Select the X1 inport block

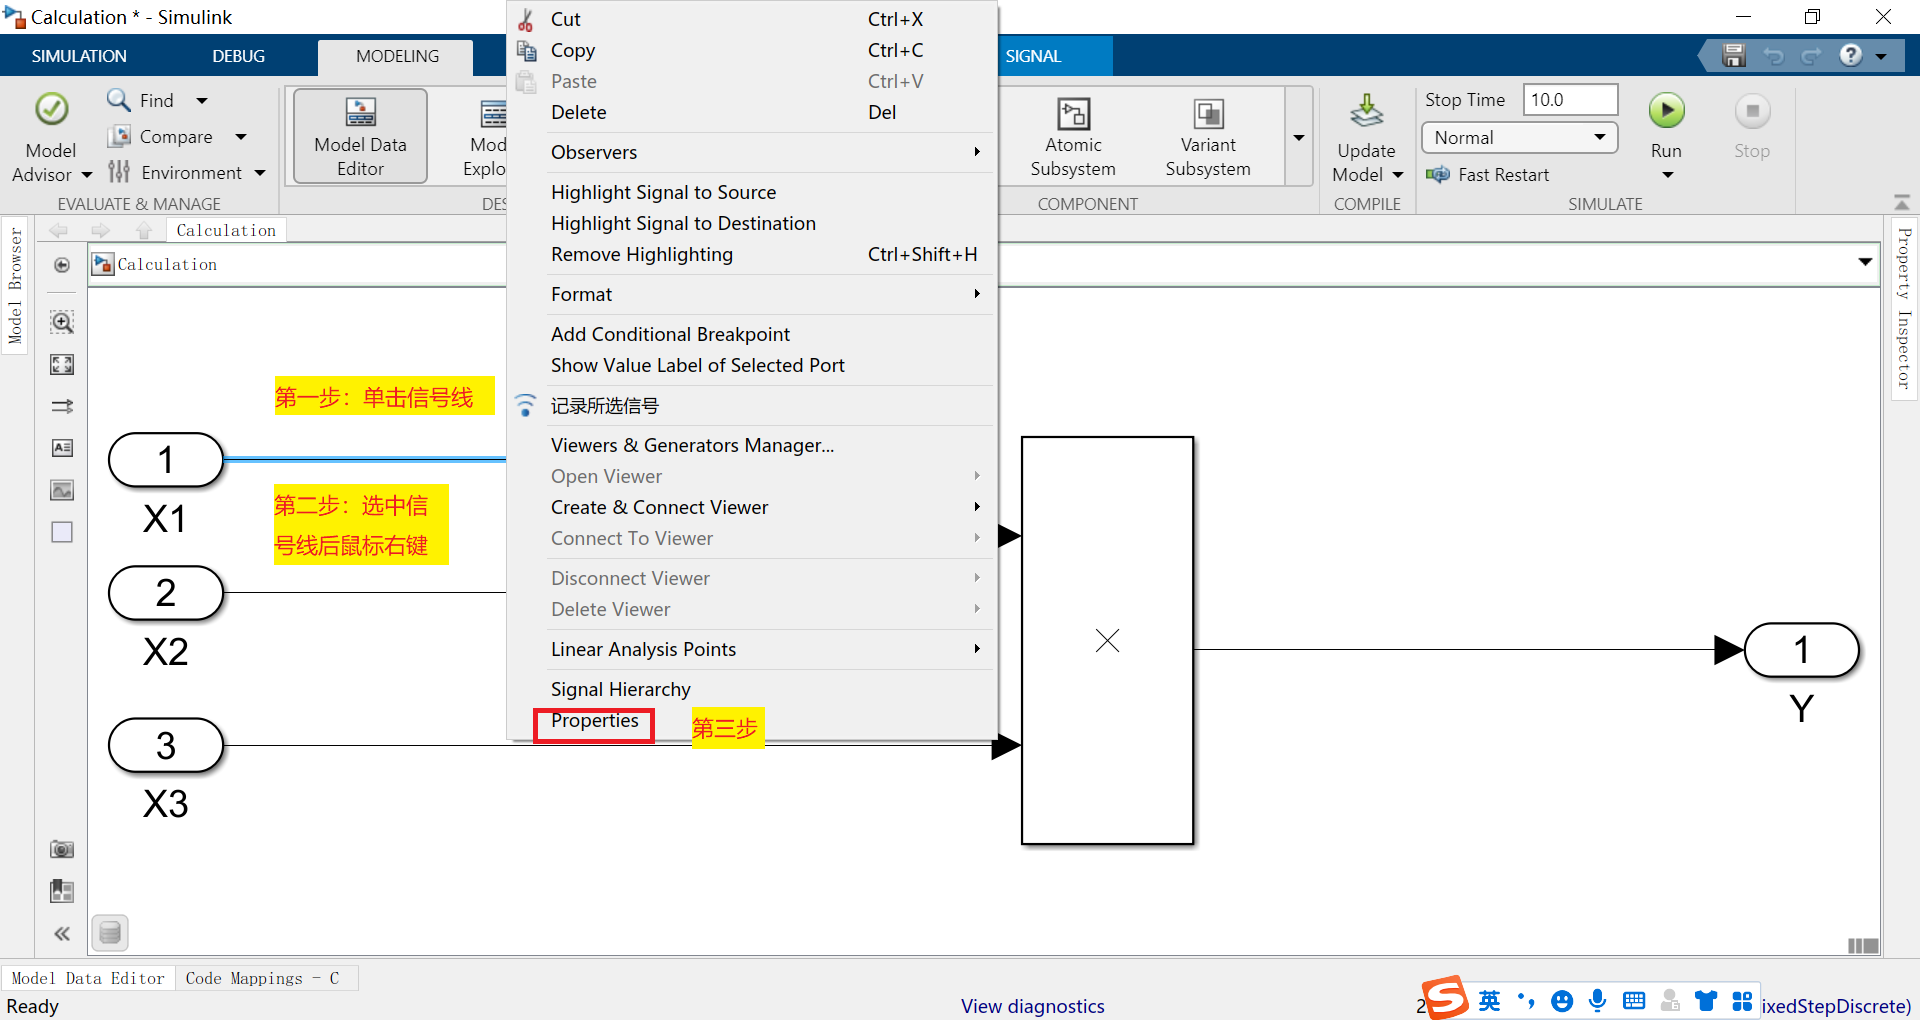pyautogui.click(x=166, y=460)
